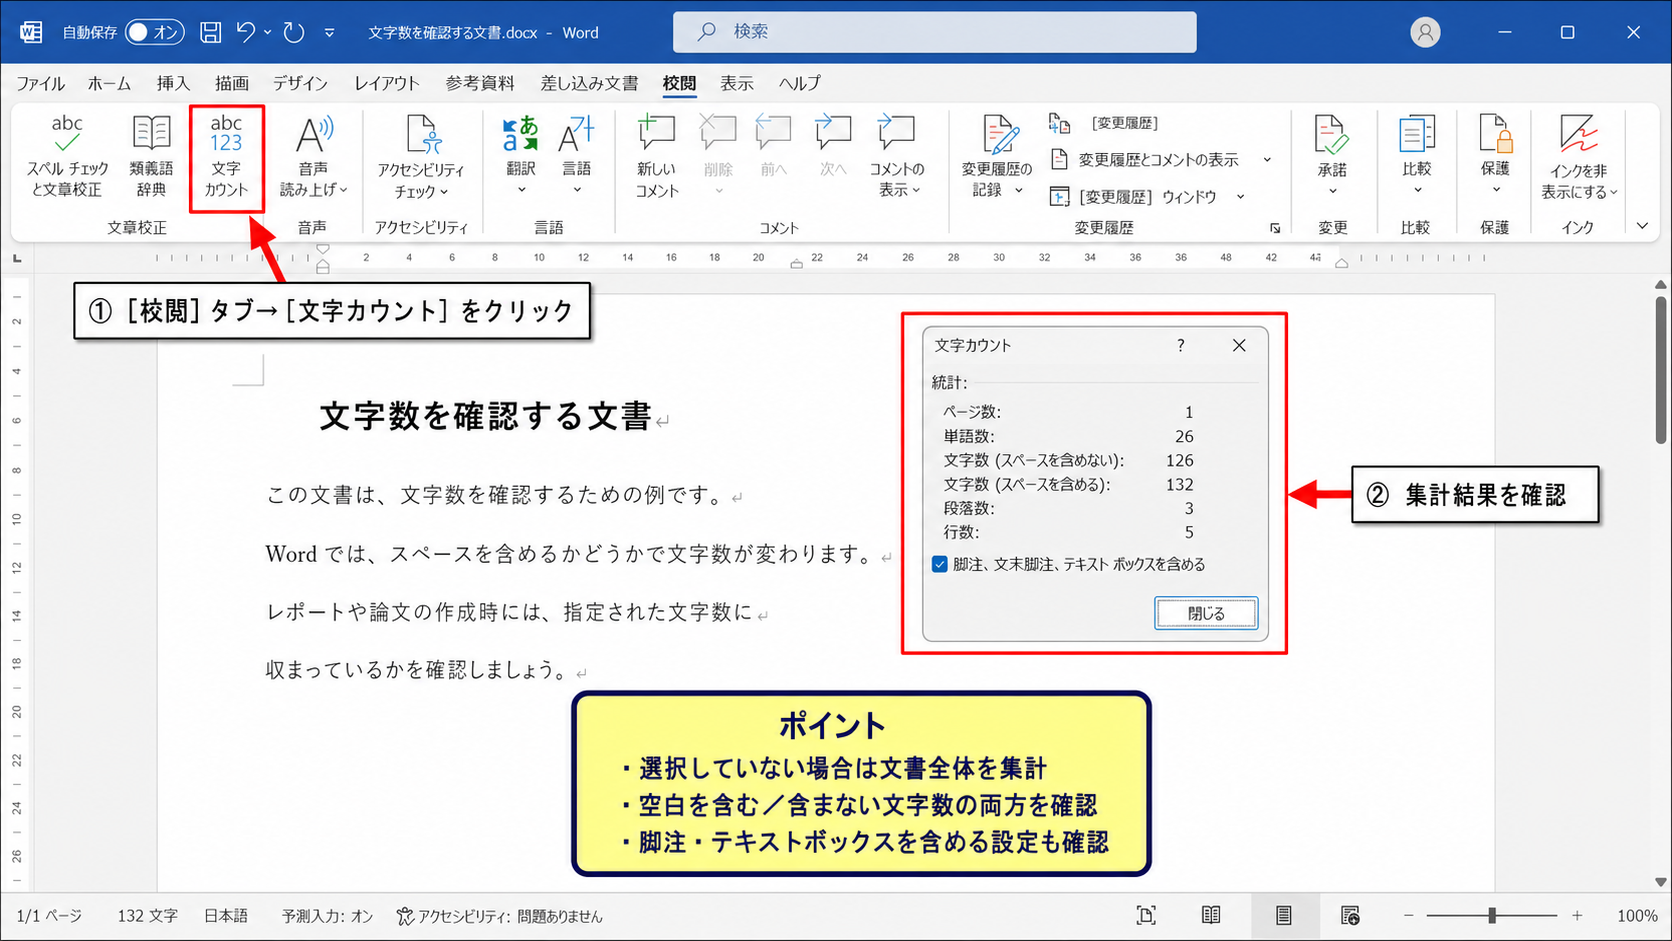
Task: Click the Redo/Repeat icon
Action: [x=294, y=32]
